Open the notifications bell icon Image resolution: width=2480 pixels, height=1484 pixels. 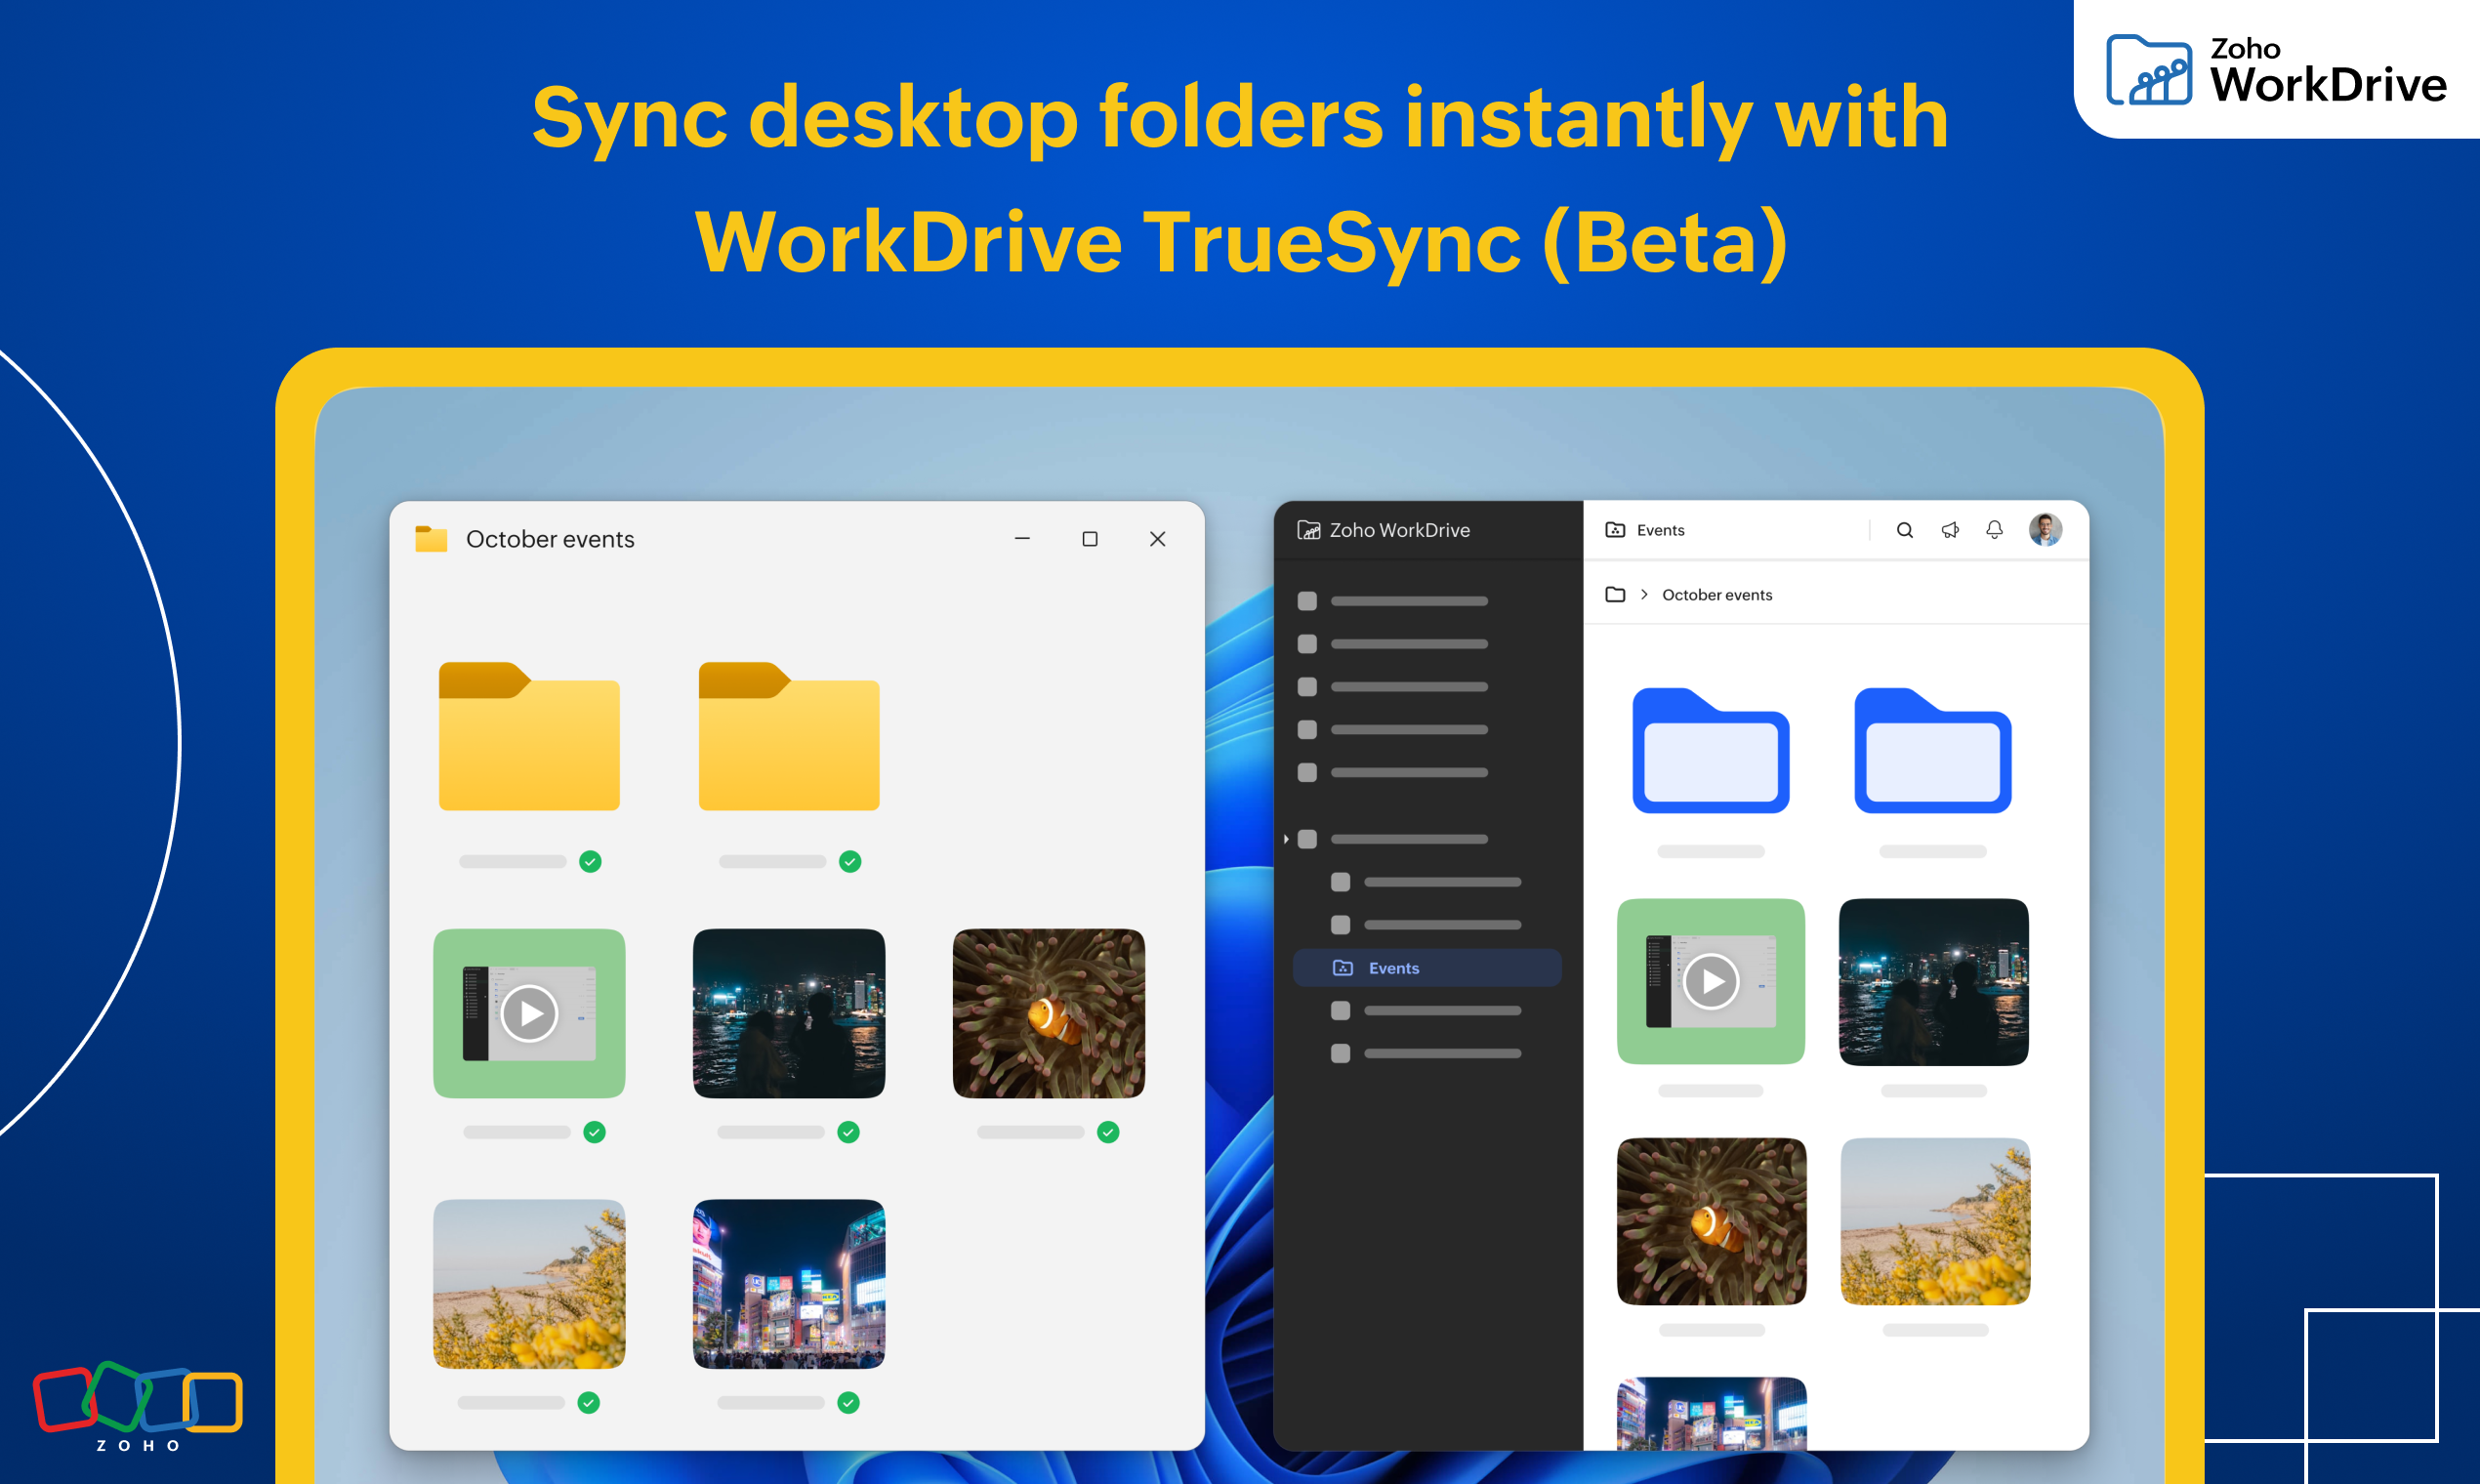[x=1994, y=529]
